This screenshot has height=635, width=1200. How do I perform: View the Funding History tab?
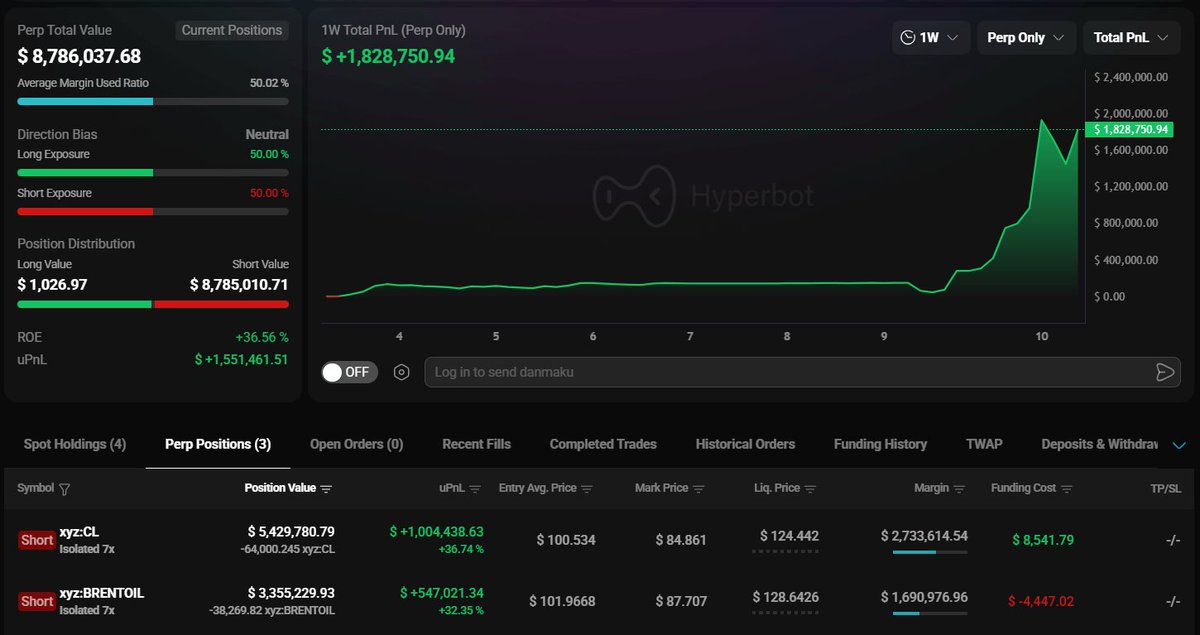click(880, 444)
